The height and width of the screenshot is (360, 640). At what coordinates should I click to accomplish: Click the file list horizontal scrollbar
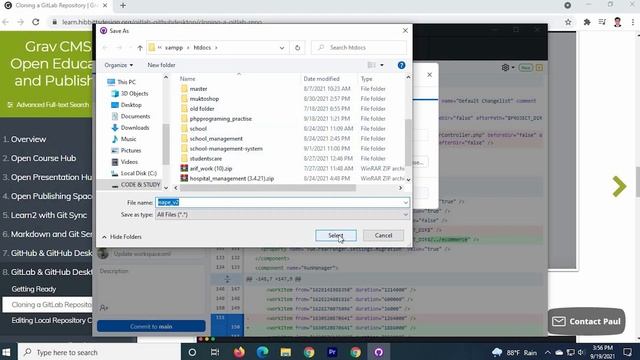pyautogui.click(x=268, y=188)
